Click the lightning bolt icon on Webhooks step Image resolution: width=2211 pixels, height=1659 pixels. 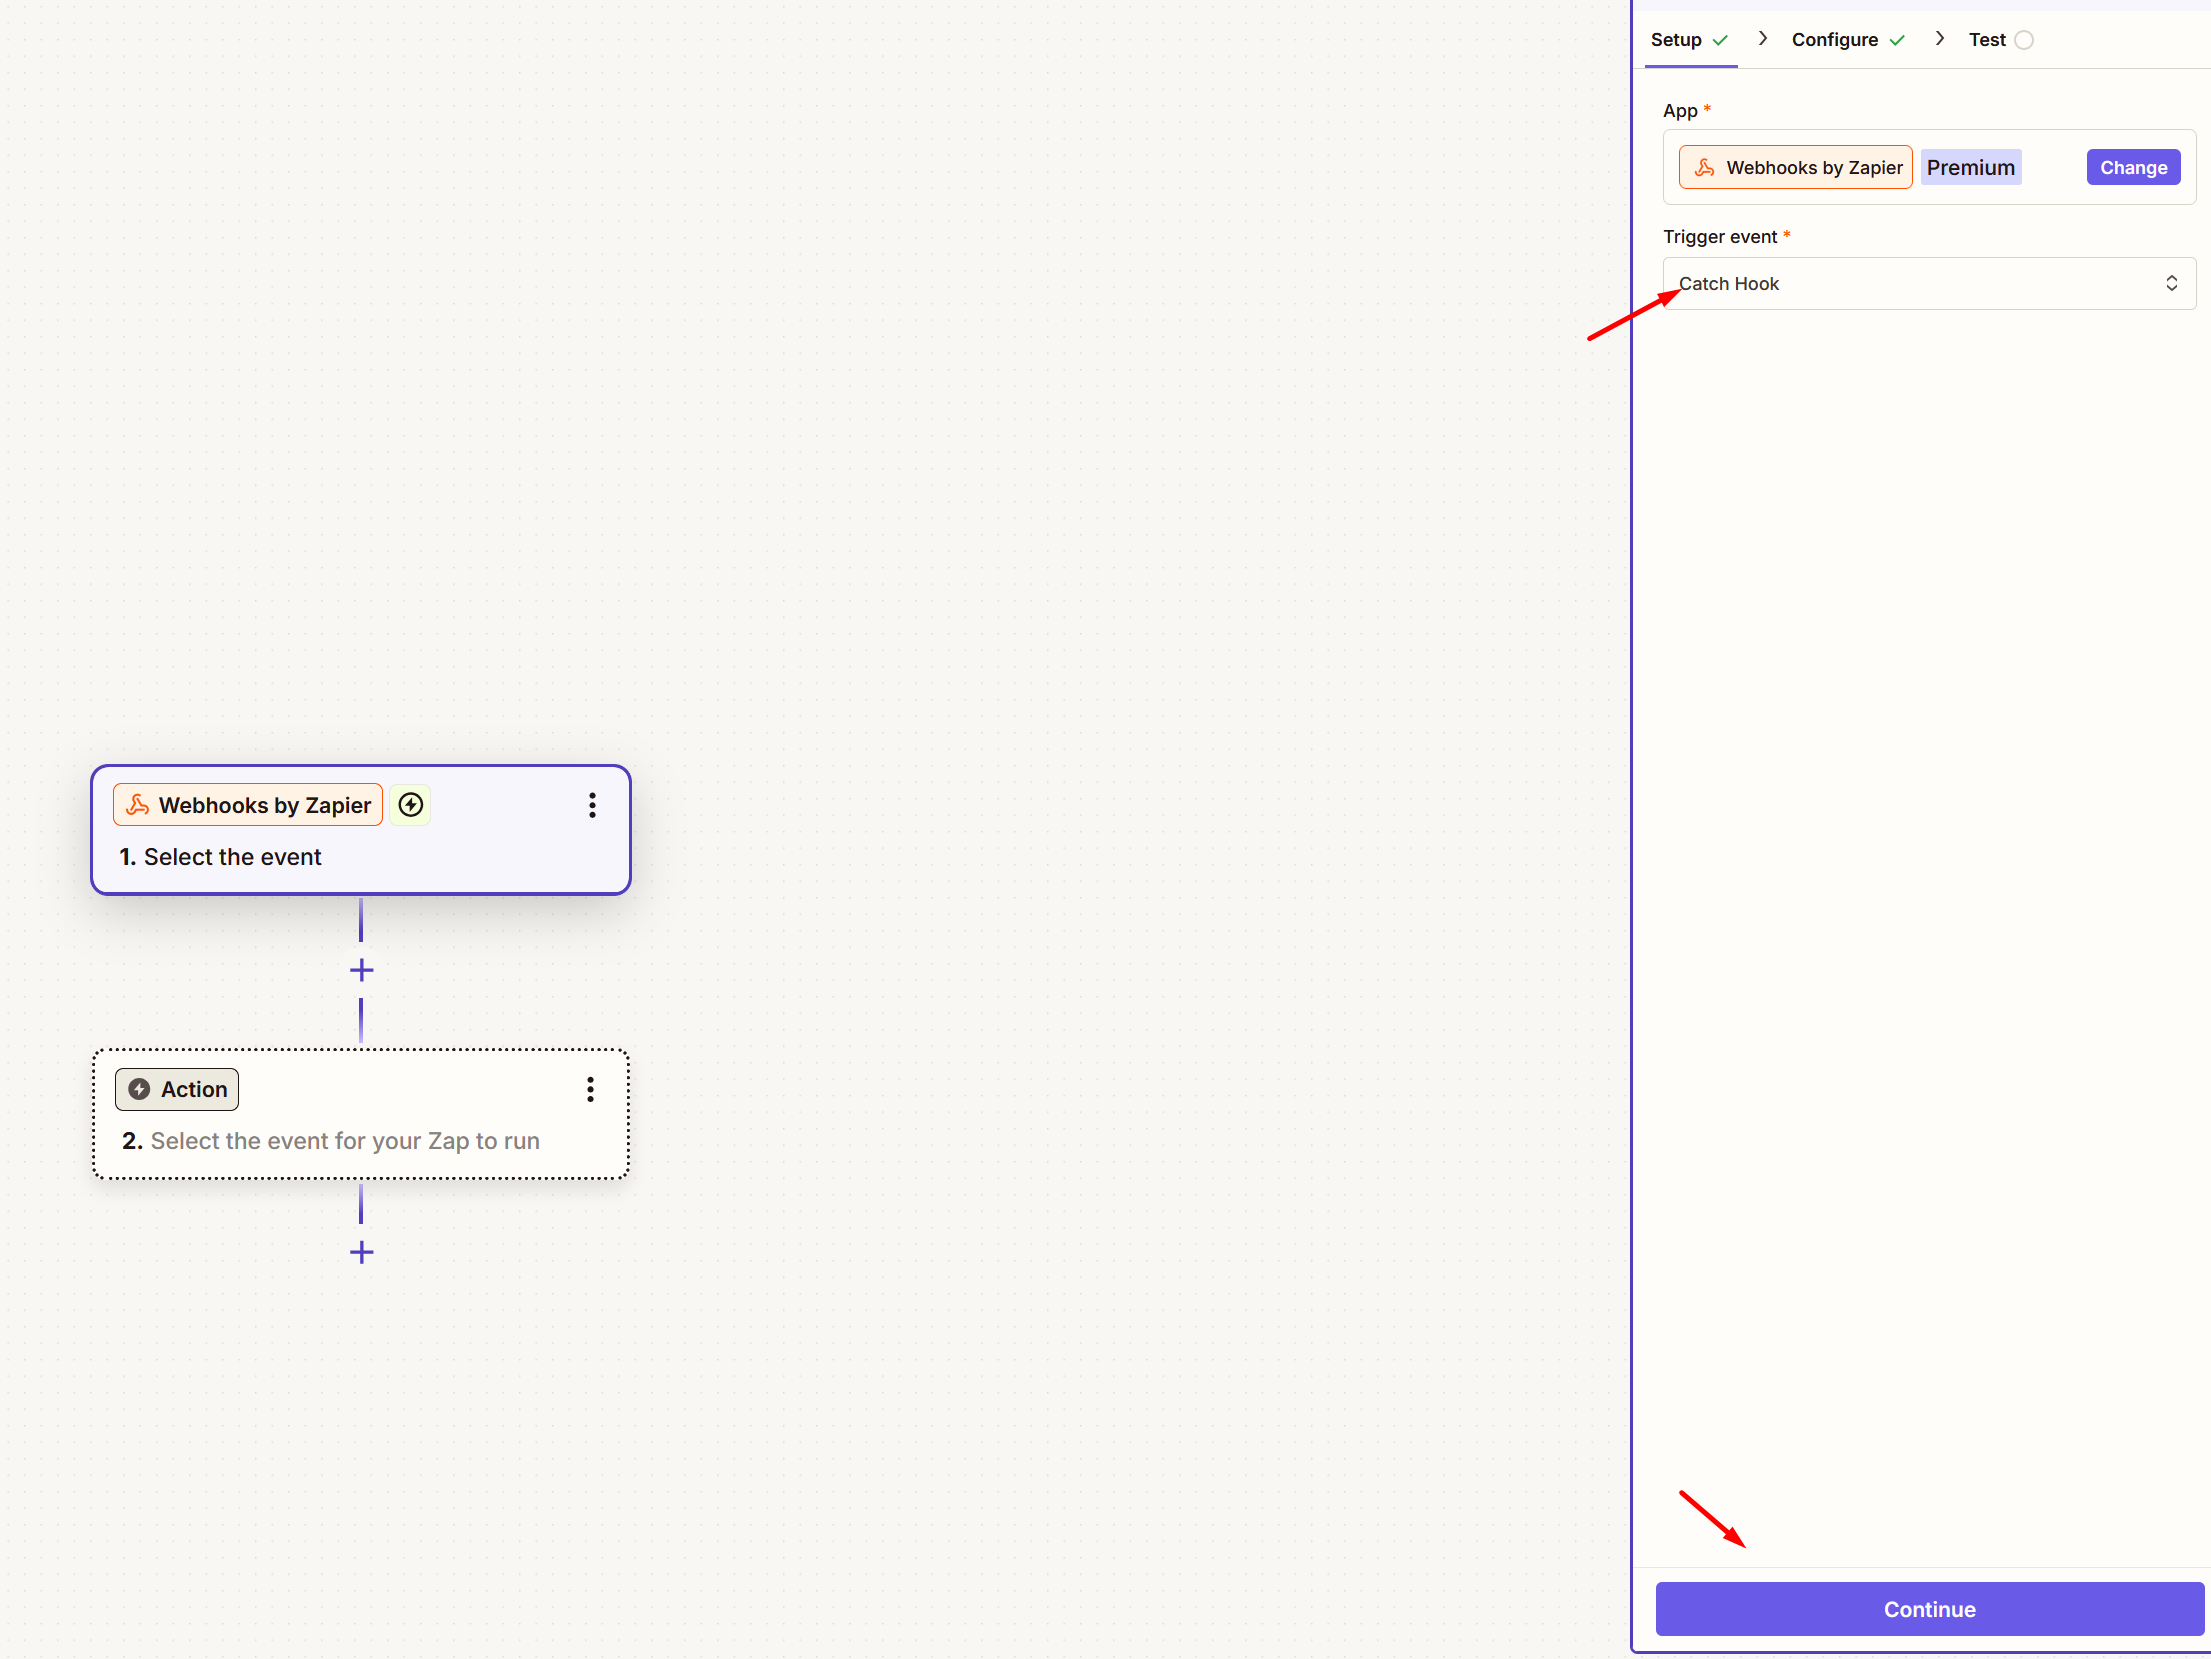410,805
